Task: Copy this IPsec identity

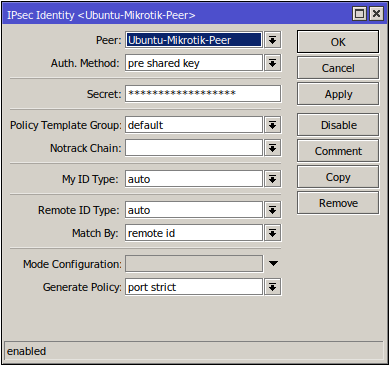Action: click(x=338, y=177)
